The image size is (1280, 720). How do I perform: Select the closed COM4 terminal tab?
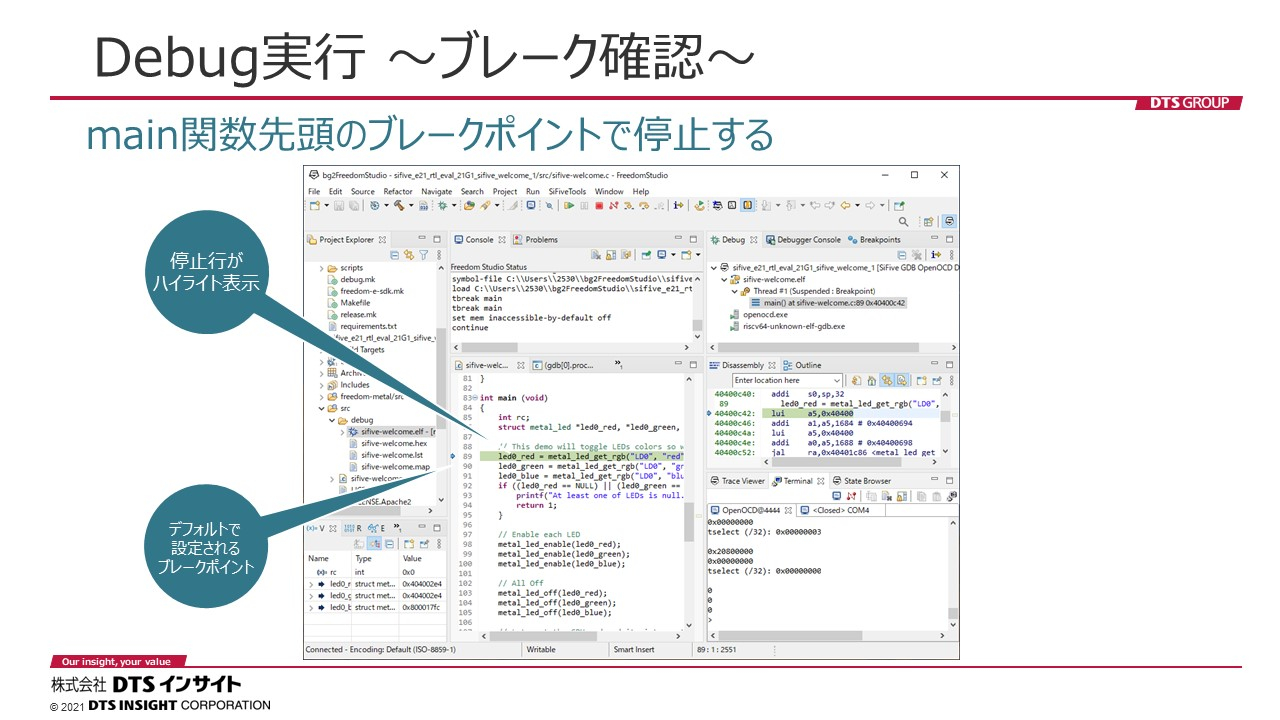tap(835, 510)
